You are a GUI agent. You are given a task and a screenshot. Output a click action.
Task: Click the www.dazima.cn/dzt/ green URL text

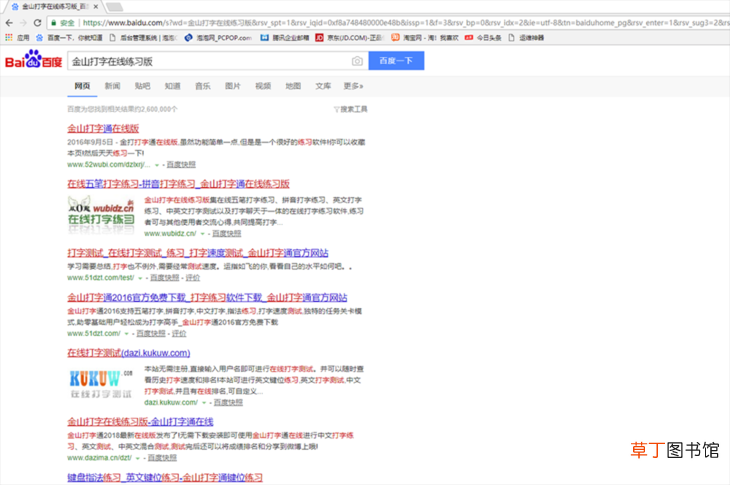pyautogui.click(x=99, y=458)
